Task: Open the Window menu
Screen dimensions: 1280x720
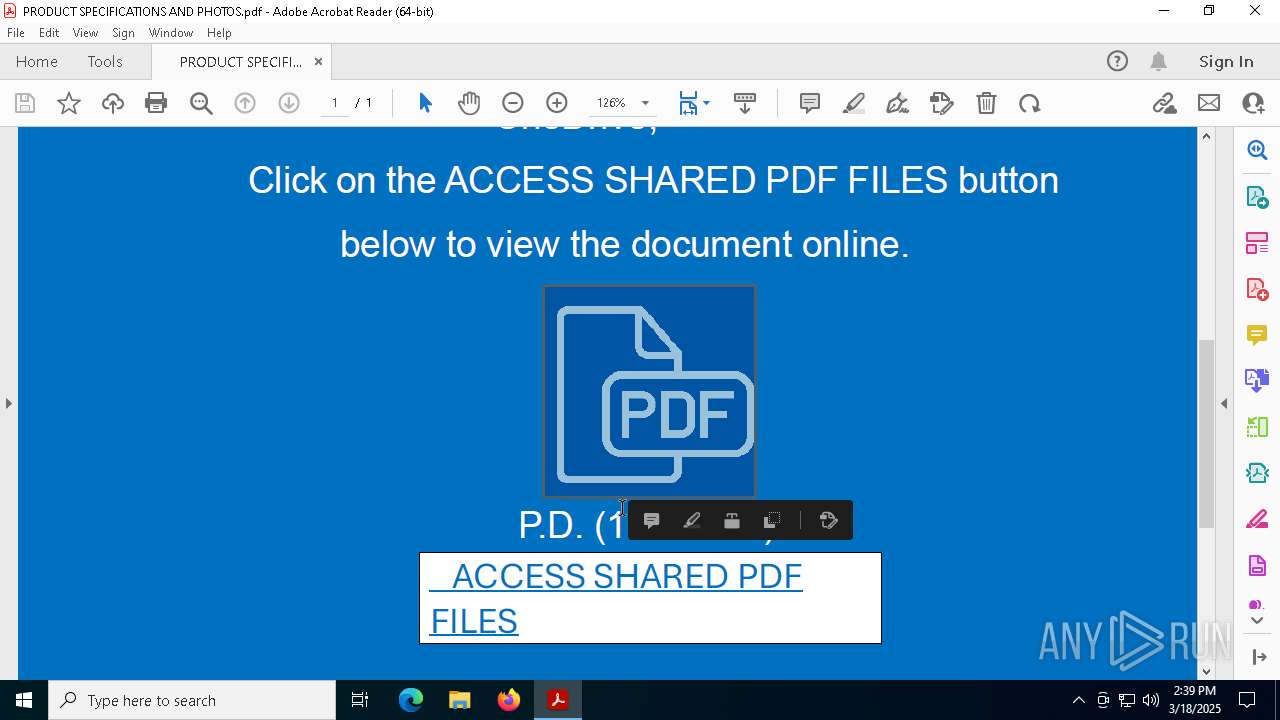Action: point(171,32)
